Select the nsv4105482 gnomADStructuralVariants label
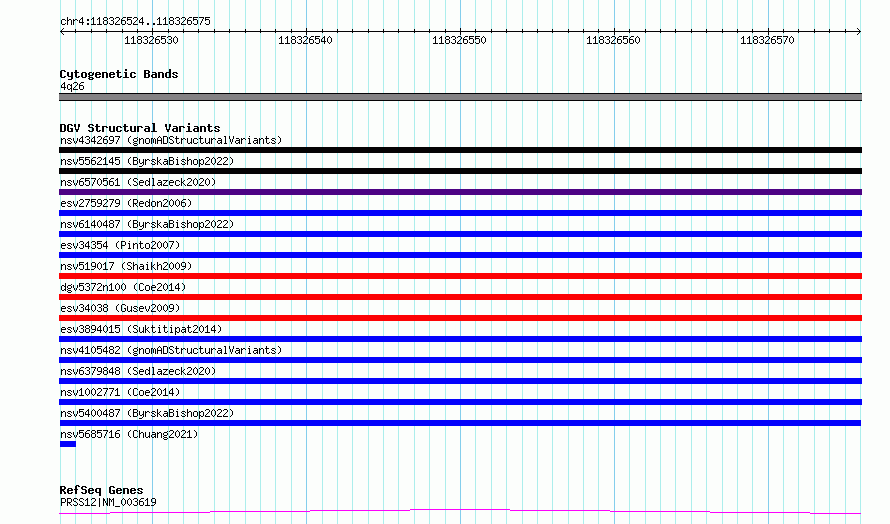The height and width of the screenshot is (524, 890). click(x=171, y=350)
